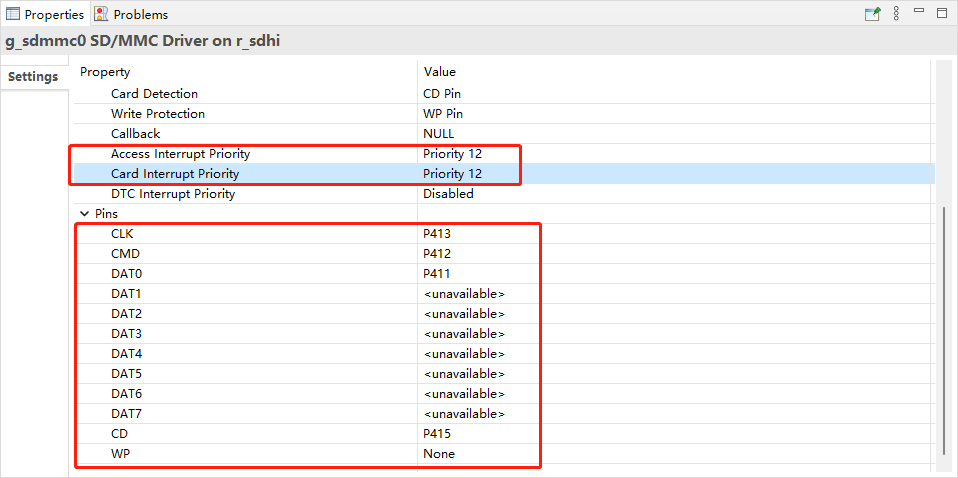Select the Settings side tab
This screenshot has height=478, width=958.
pyautogui.click(x=33, y=77)
